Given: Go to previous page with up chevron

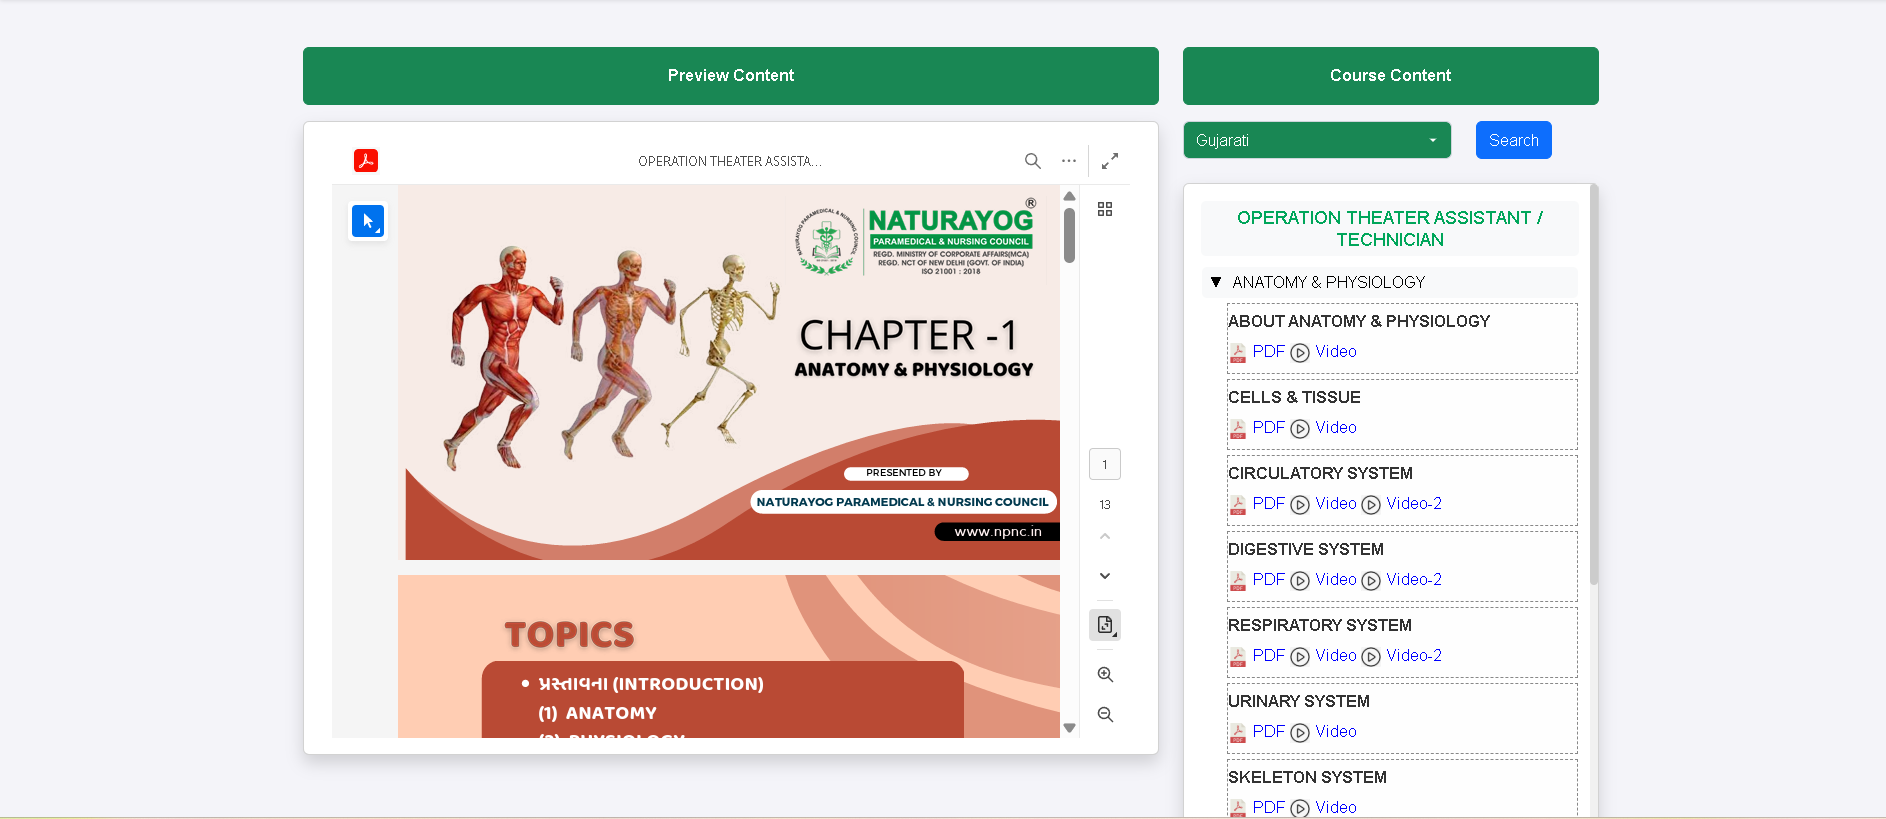Looking at the screenshot, I should [1105, 537].
